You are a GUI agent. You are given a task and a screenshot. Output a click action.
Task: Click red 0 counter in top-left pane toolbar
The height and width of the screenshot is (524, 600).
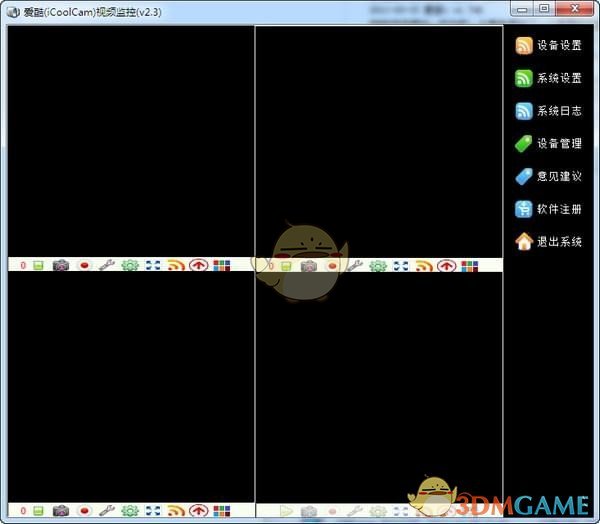click(x=23, y=265)
